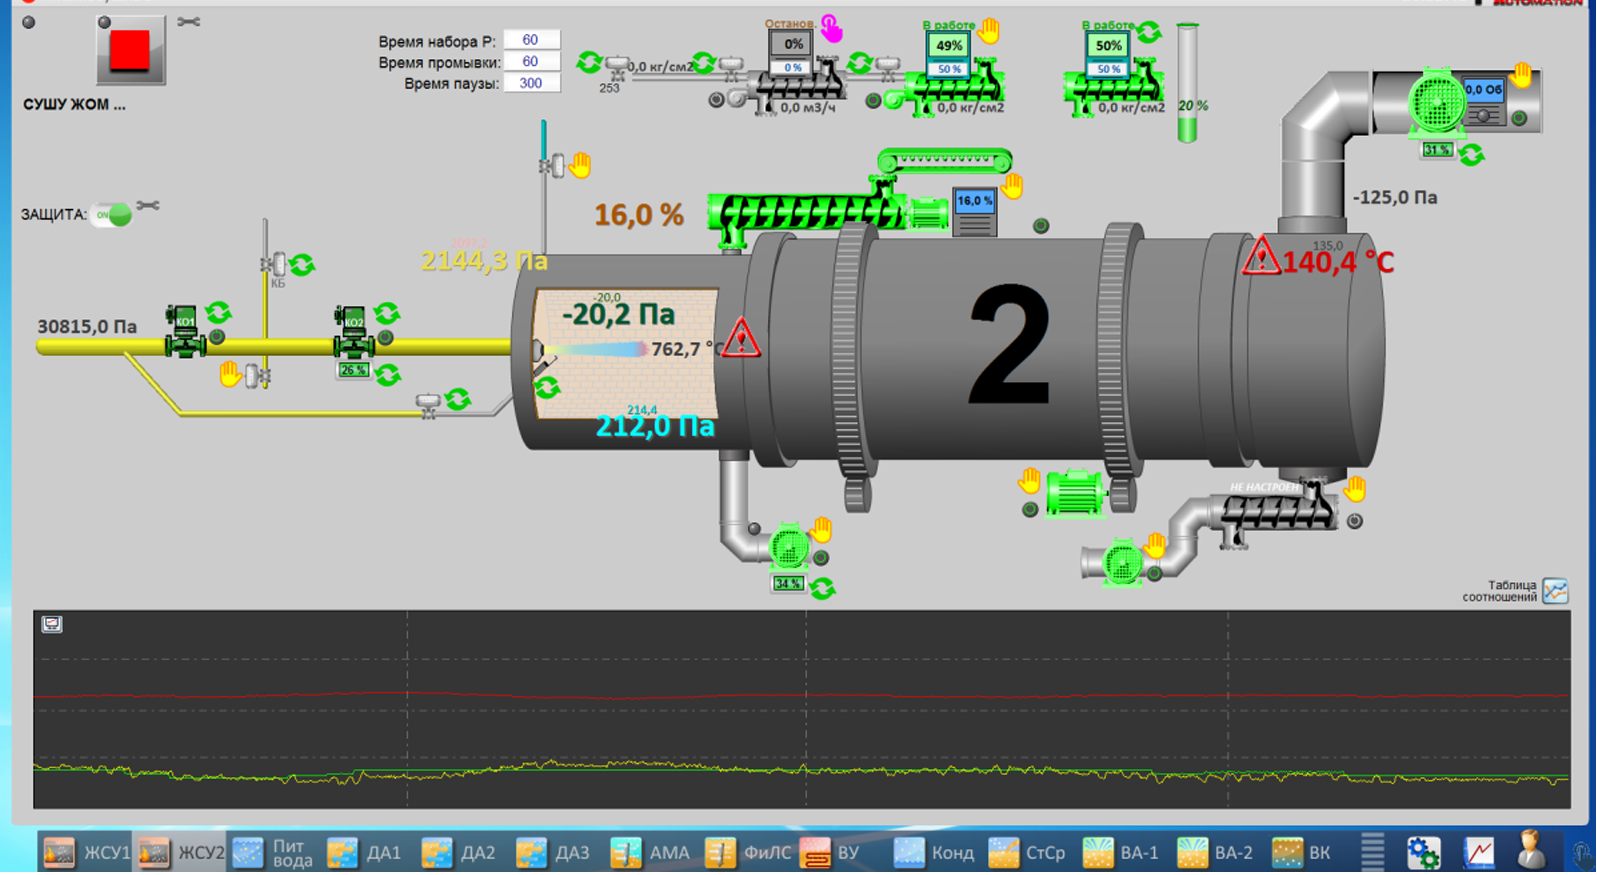
Task: Toggle auto mode icon above KO2 valve
Action: (x=387, y=313)
